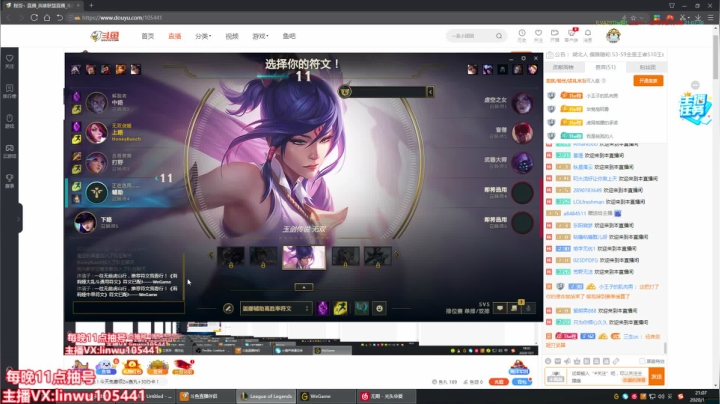Open the chat crown icon
Screen dimensions: 720x404
click(x=577, y=361)
